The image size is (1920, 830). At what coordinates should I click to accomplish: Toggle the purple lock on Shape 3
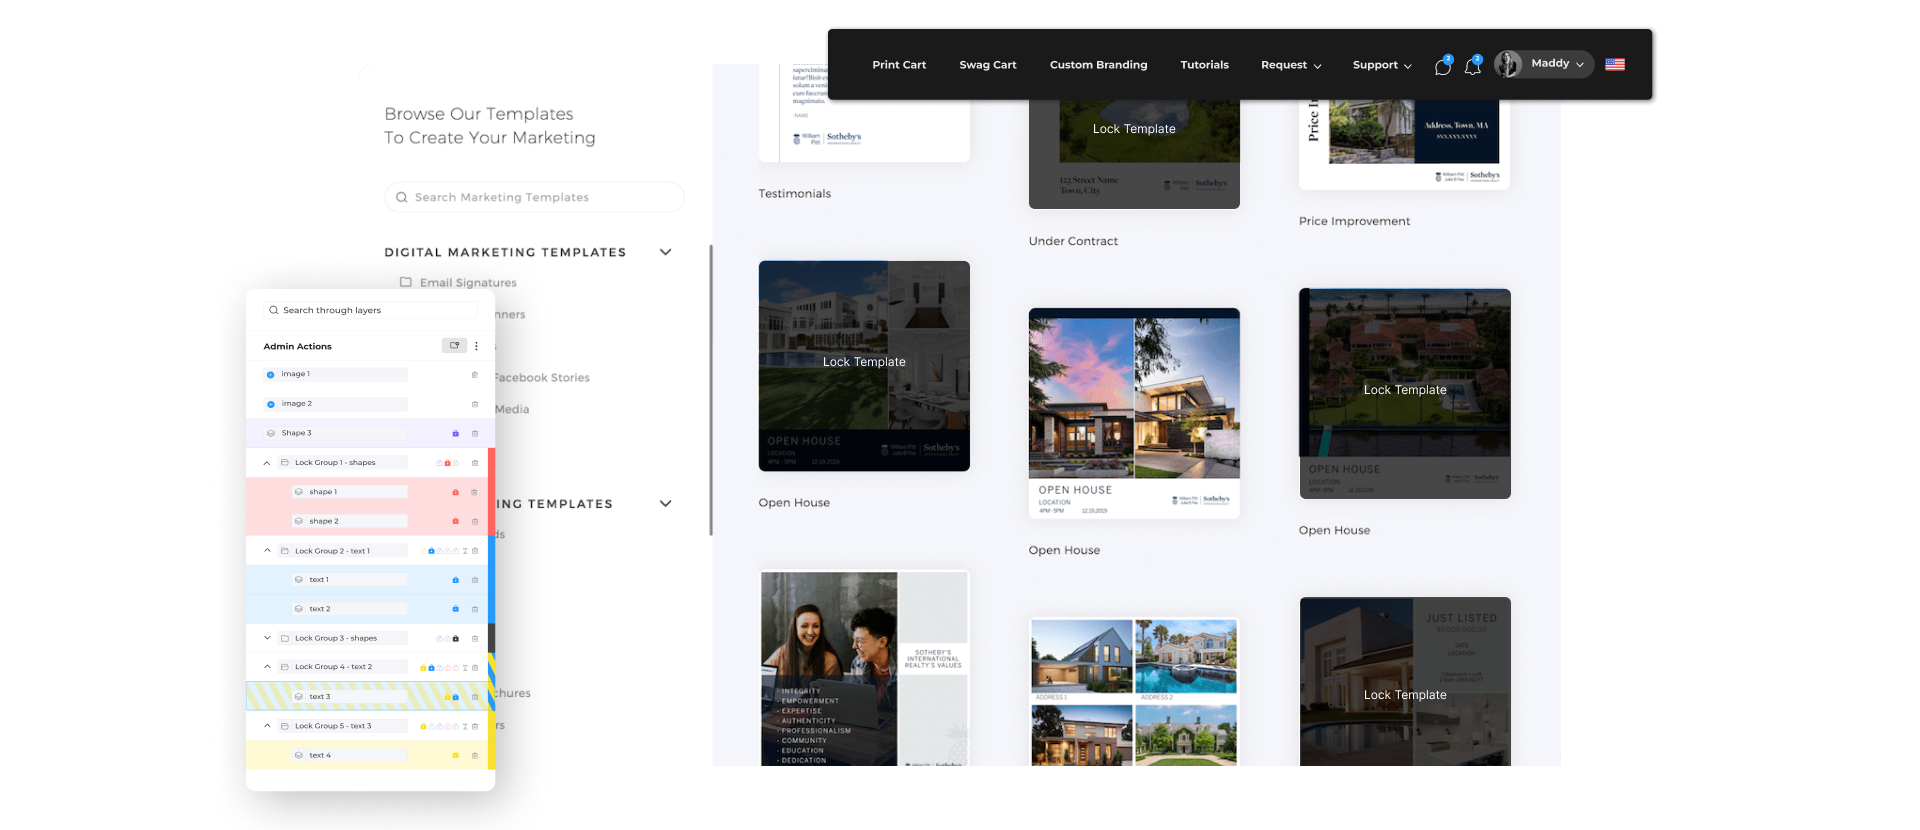coord(456,433)
